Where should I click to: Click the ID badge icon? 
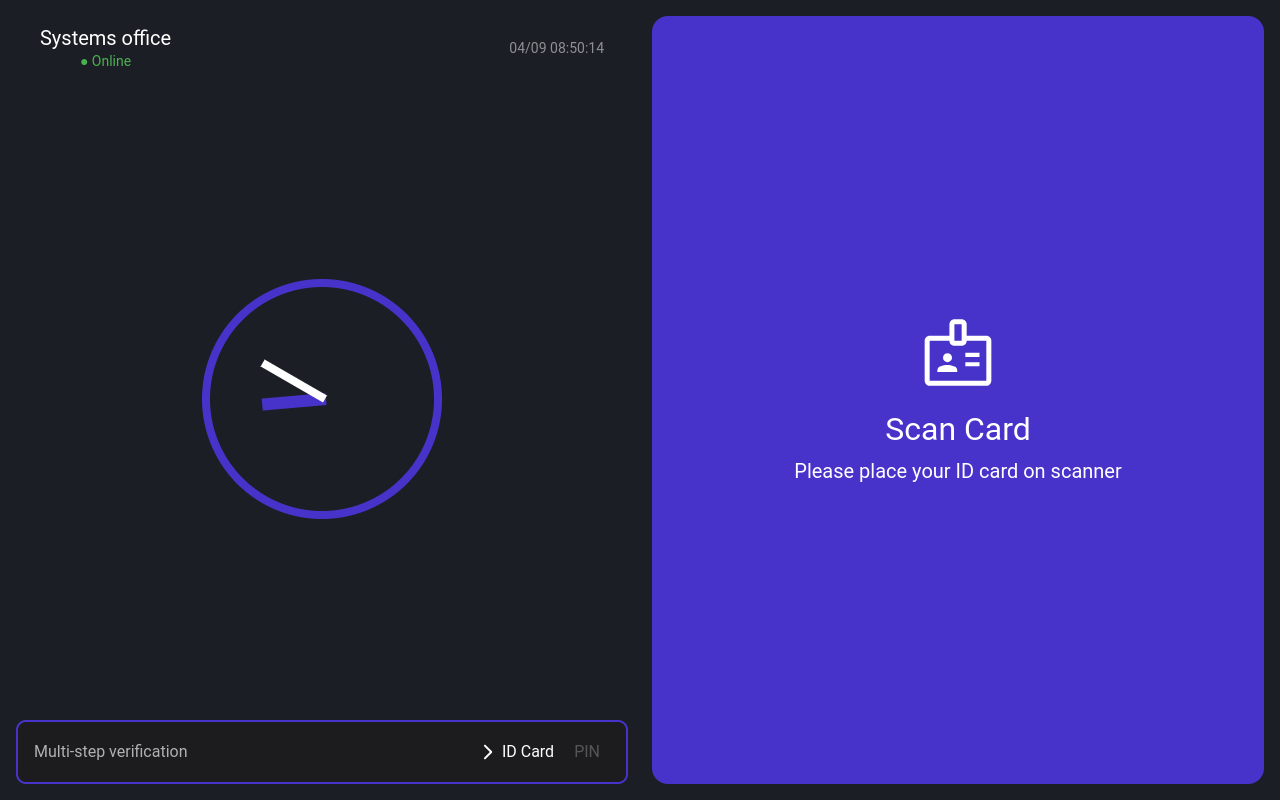point(957,353)
